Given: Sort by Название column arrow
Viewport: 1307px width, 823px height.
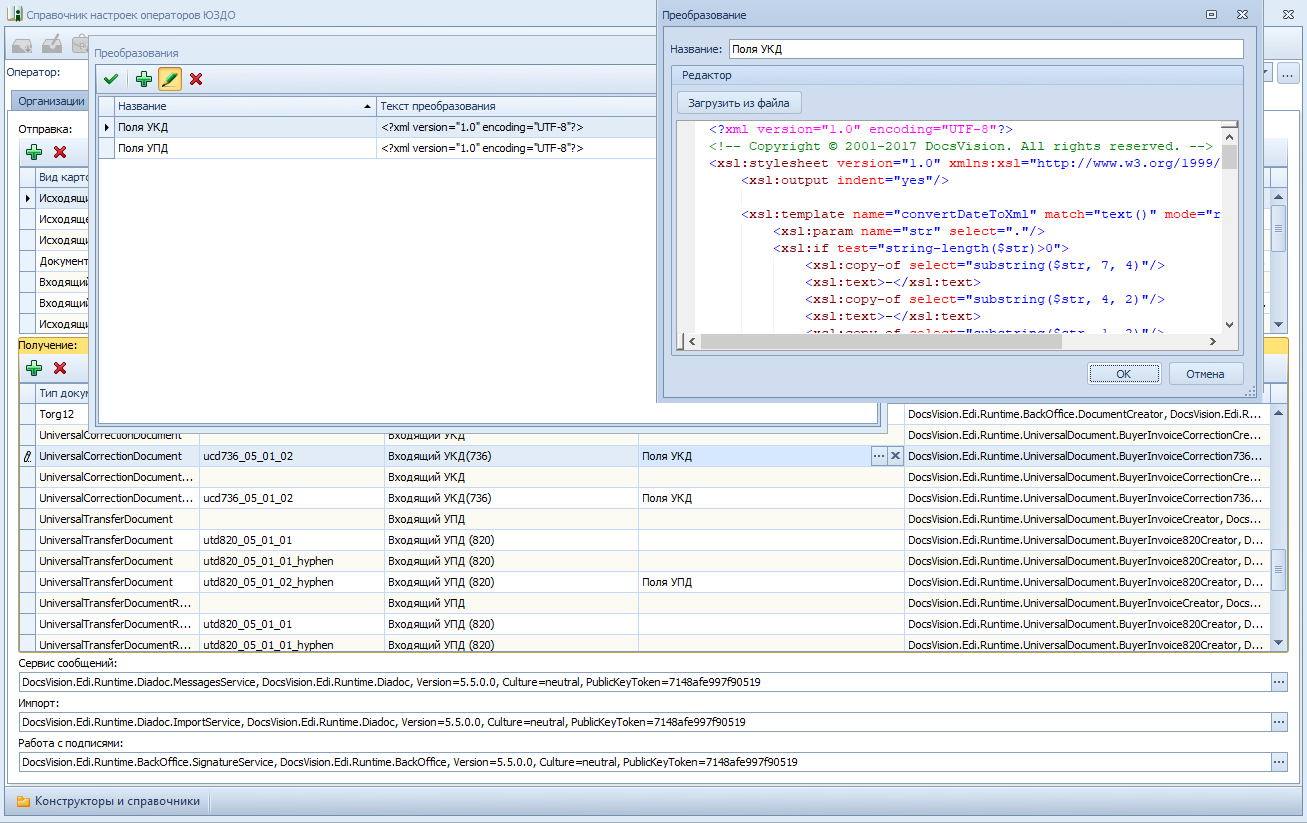Looking at the screenshot, I should click(367, 106).
